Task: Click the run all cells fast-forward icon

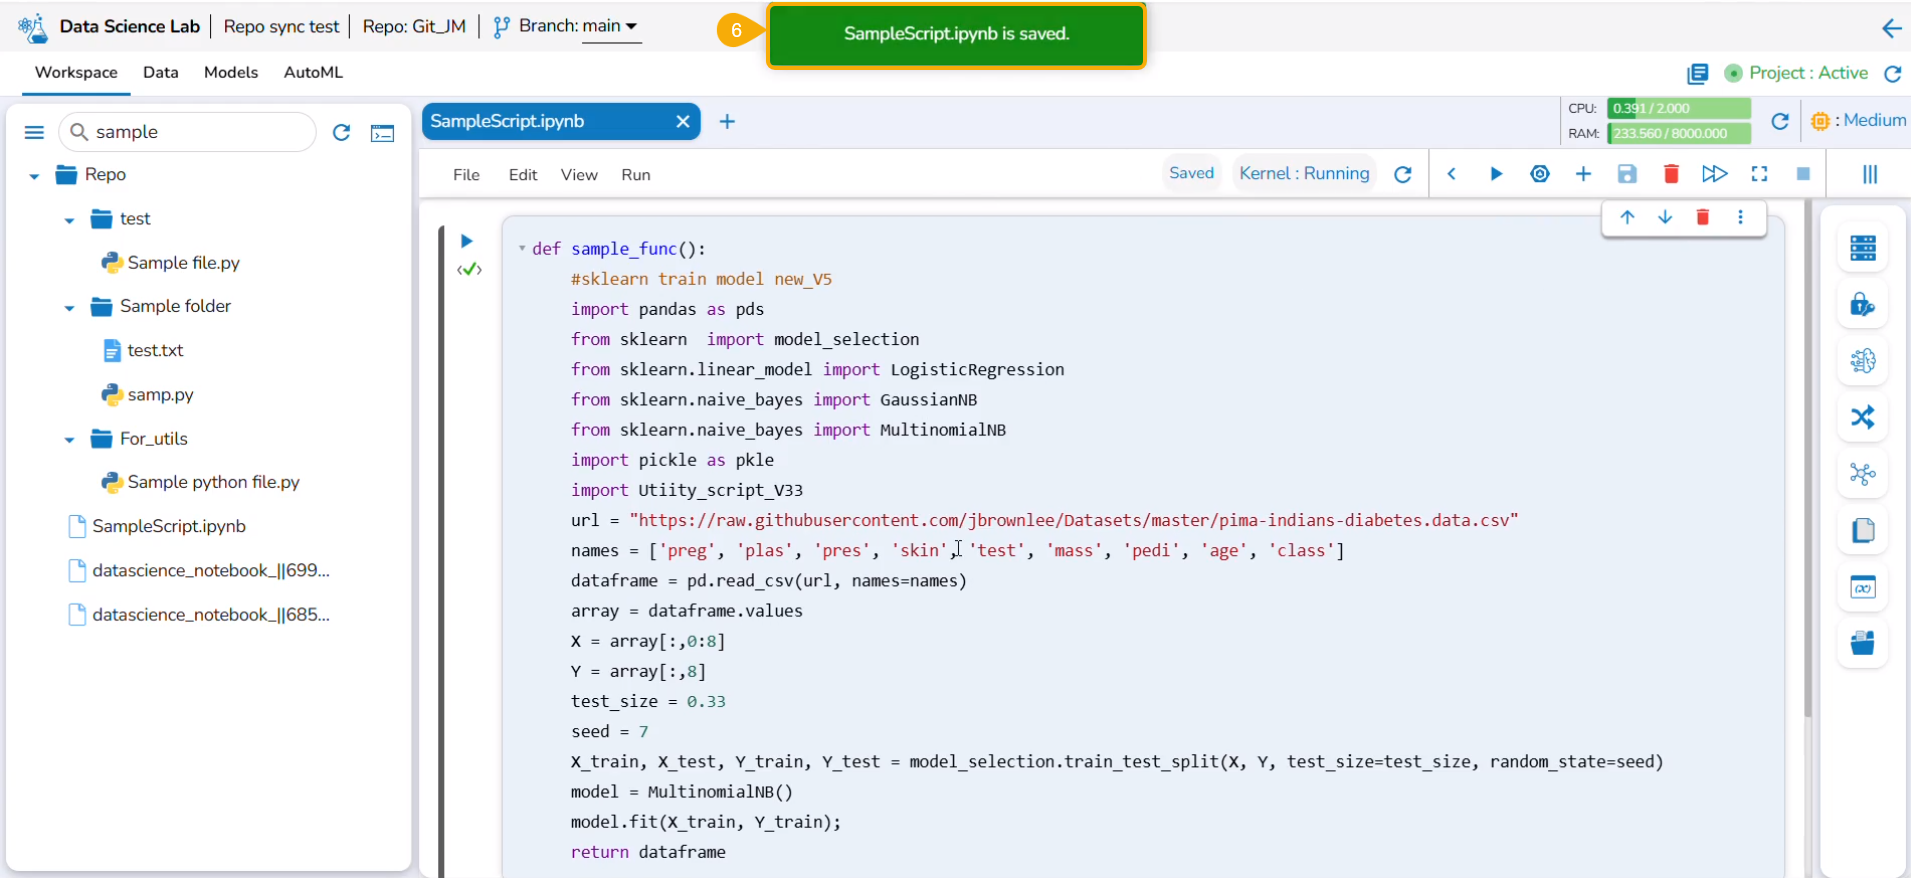Action: [1714, 174]
